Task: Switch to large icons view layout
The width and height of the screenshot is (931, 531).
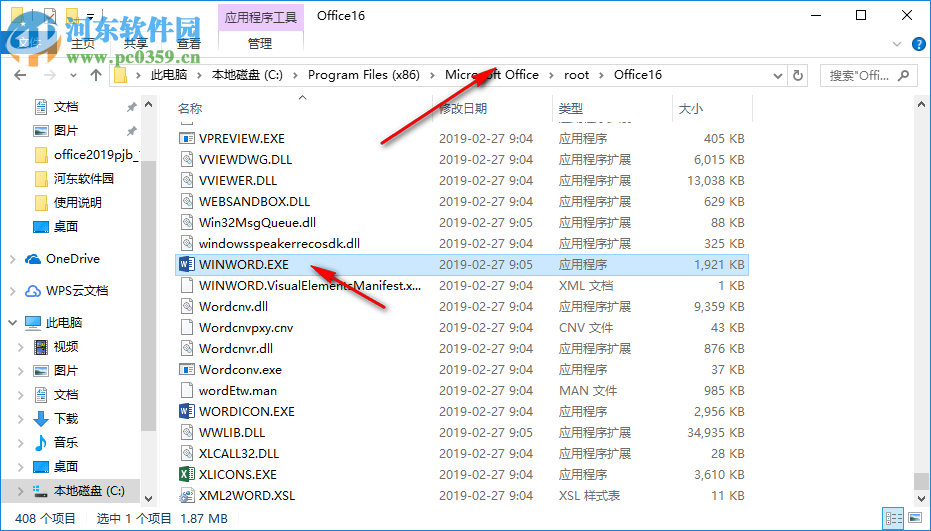Action: [915, 518]
